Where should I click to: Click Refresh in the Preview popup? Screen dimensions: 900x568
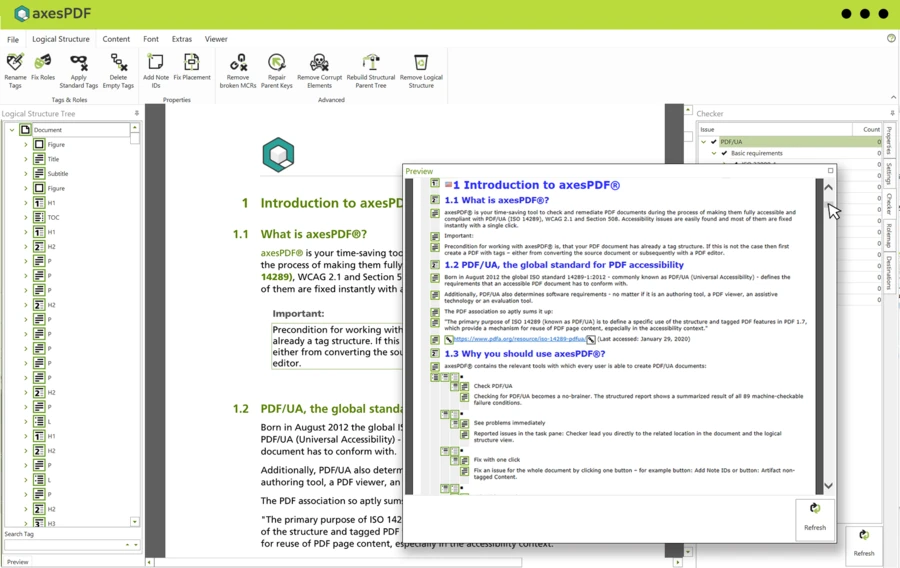(x=814, y=518)
